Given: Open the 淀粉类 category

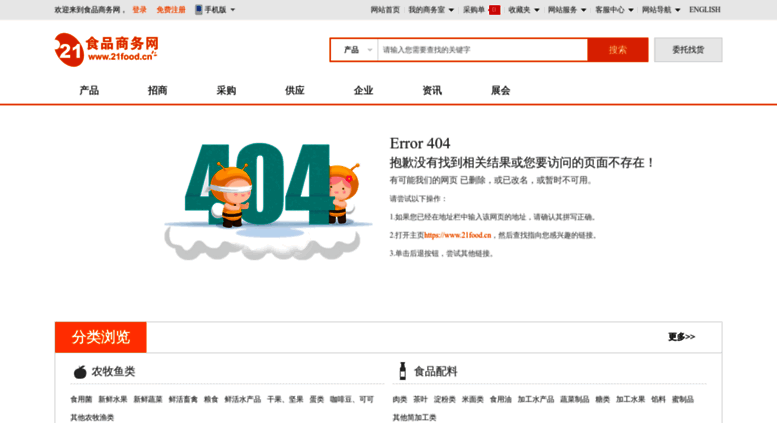Looking at the screenshot, I should click(444, 399).
